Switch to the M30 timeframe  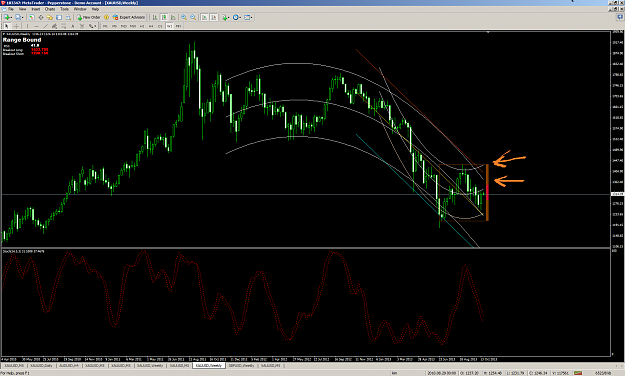[x=133, y=26]
